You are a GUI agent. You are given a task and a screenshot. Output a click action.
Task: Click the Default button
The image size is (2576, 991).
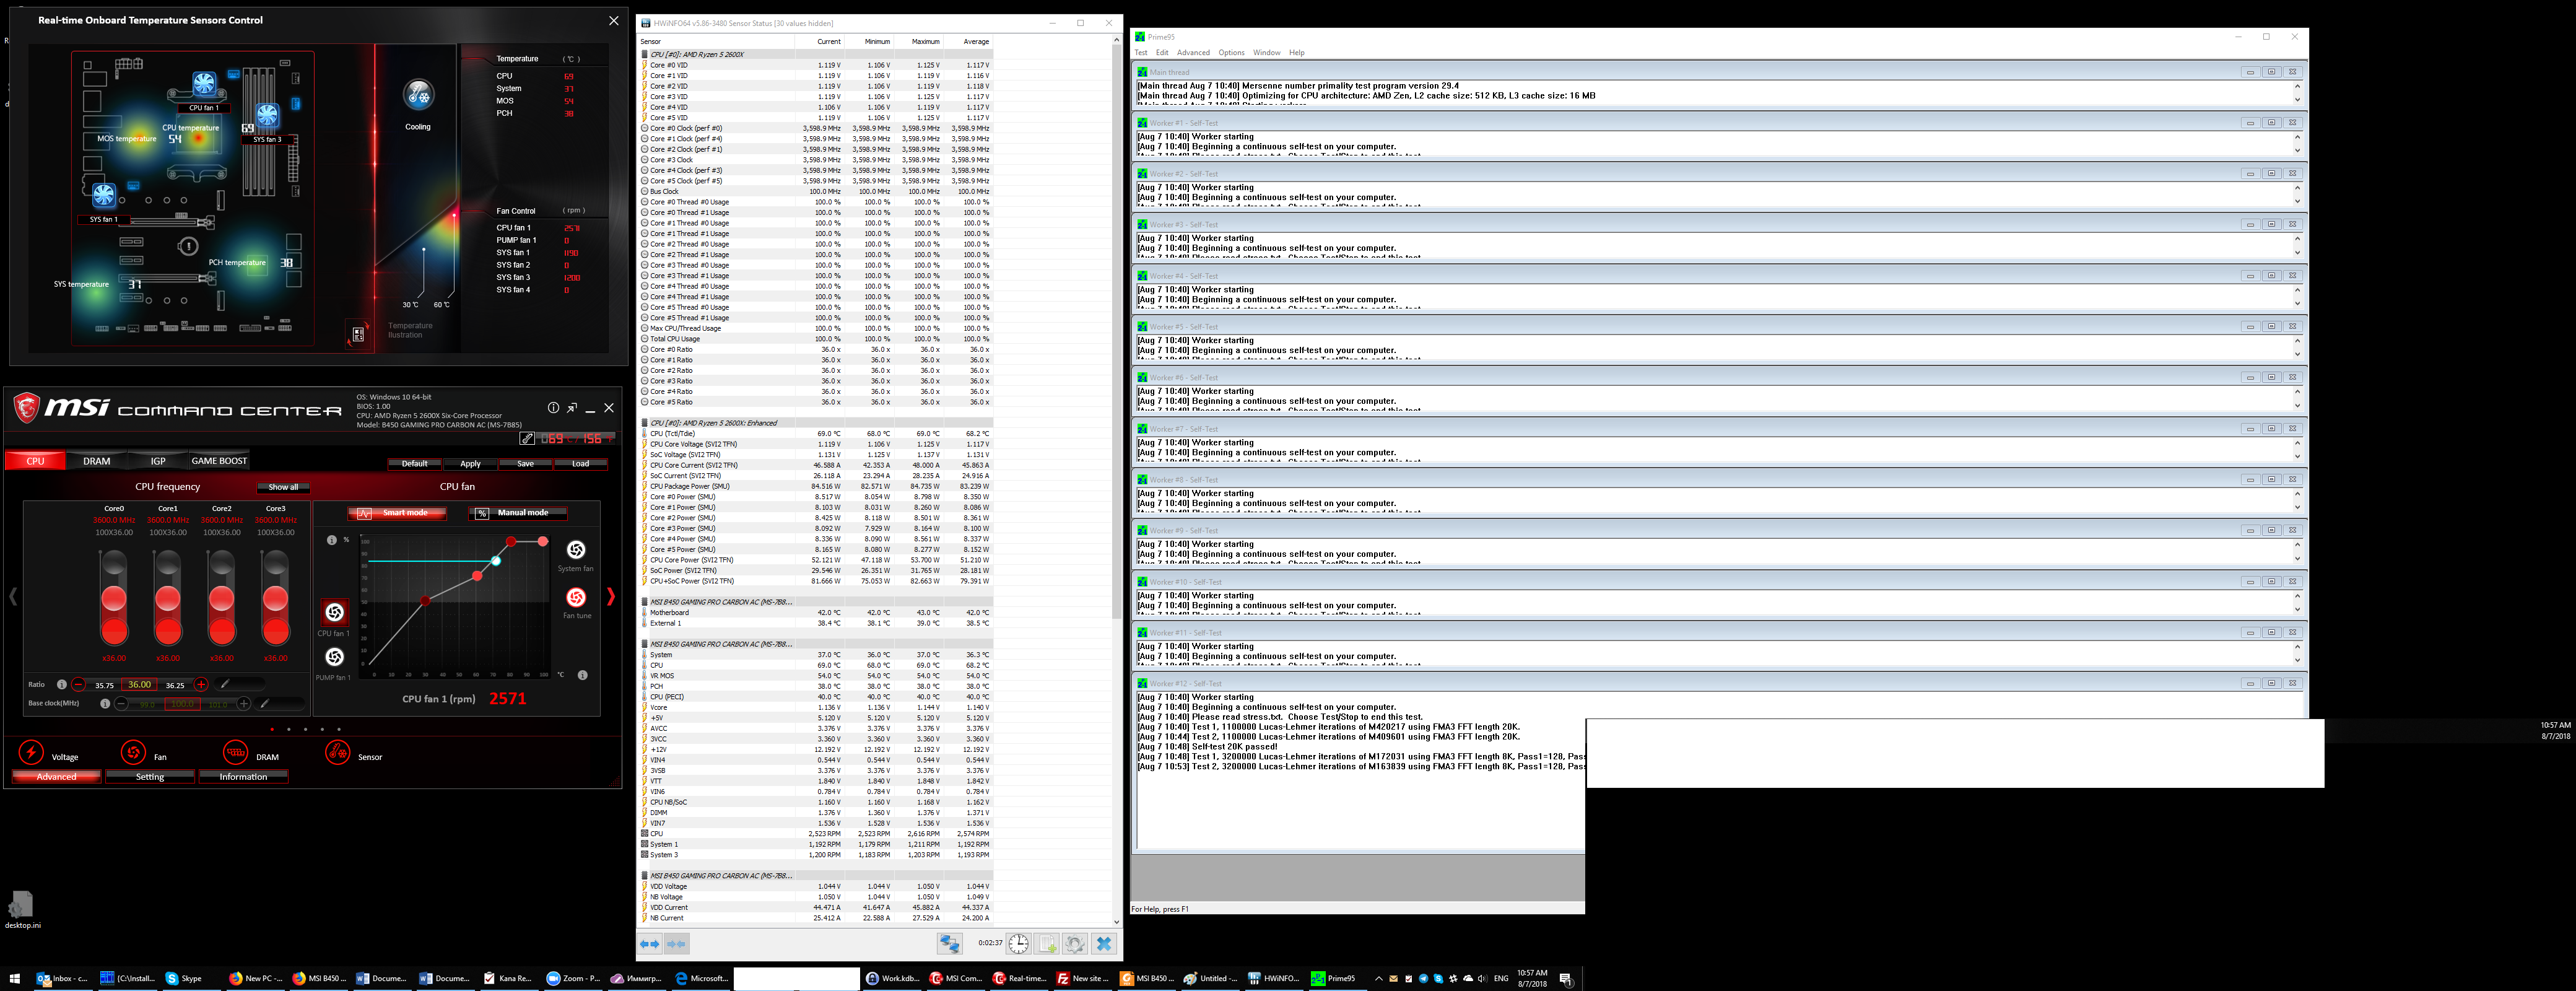(414, 464)
